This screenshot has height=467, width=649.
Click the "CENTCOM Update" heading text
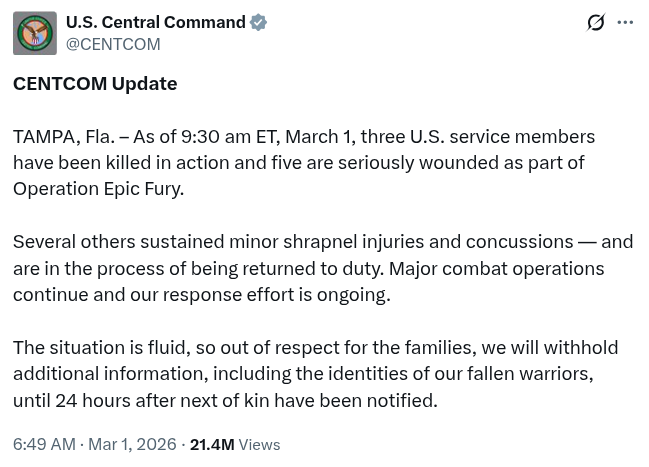[95, 83]
